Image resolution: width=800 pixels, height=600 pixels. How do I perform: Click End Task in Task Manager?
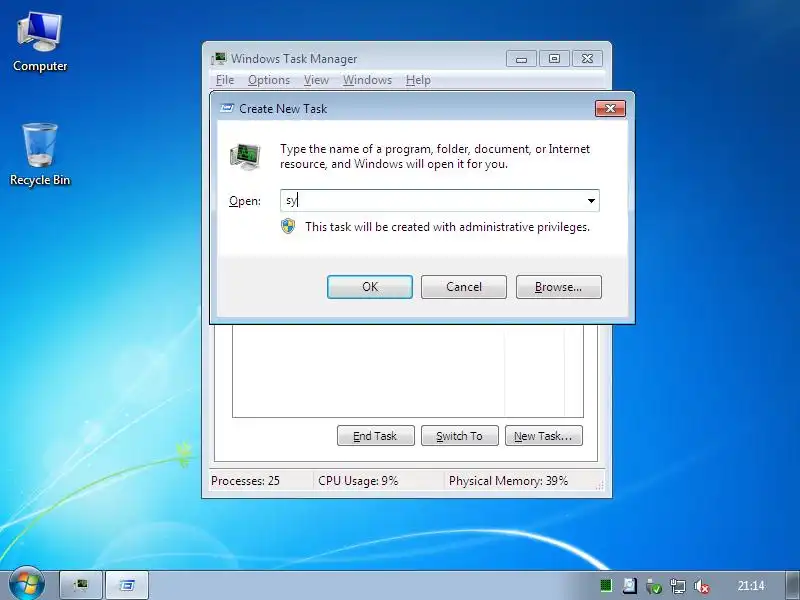(376, 436)
